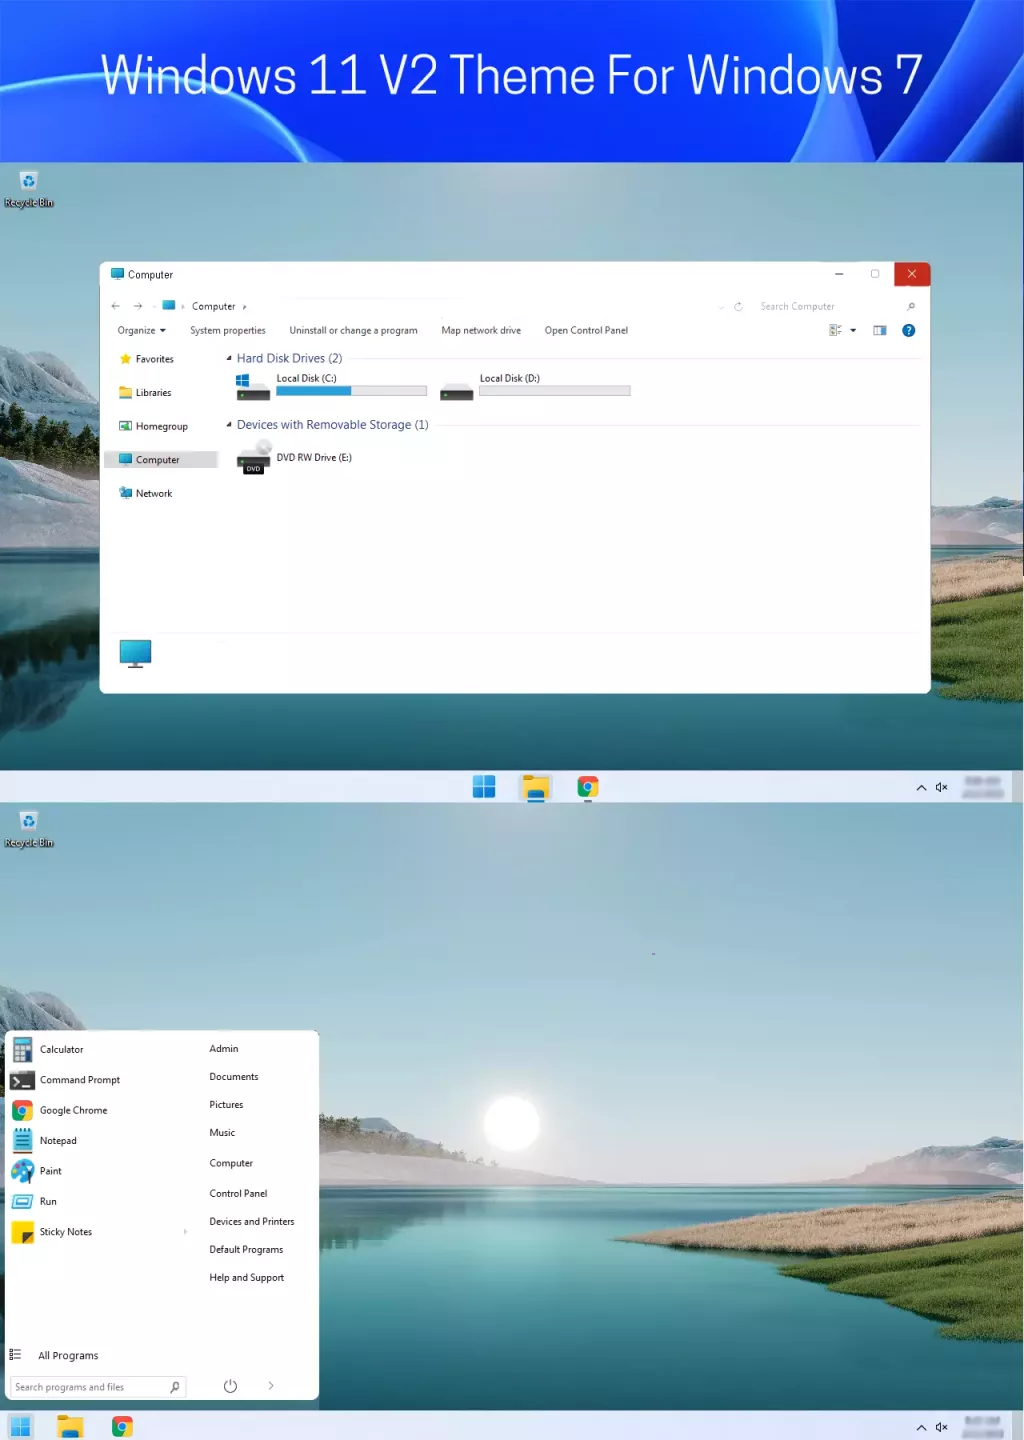Click muted volume icon on upper taskbar

[x=942, y=788]
